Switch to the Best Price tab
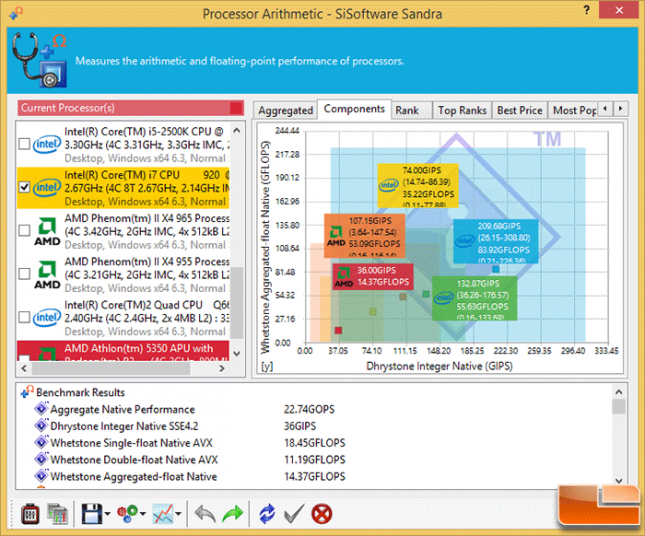 pyautogui.click(x=520, y=110)
